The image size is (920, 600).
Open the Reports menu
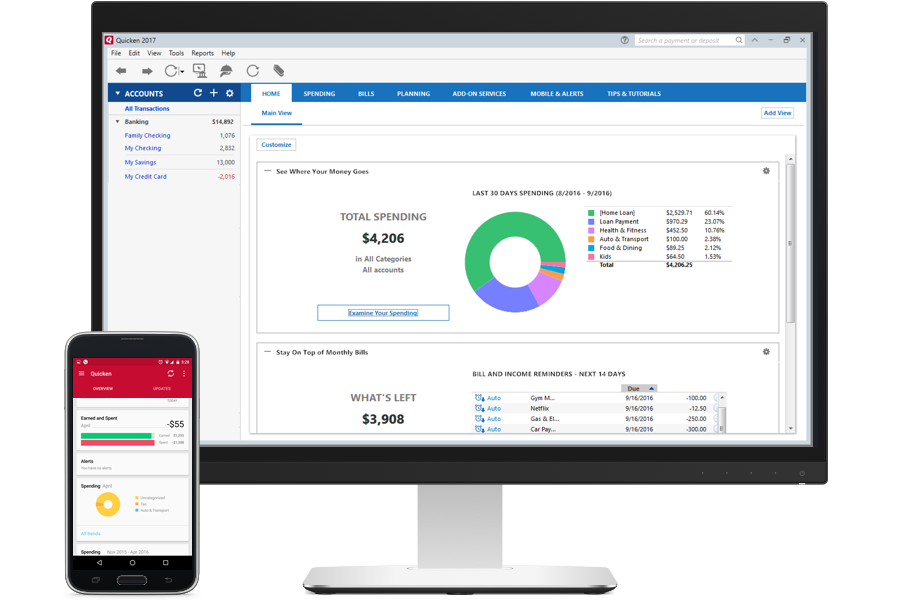[202, 53]
